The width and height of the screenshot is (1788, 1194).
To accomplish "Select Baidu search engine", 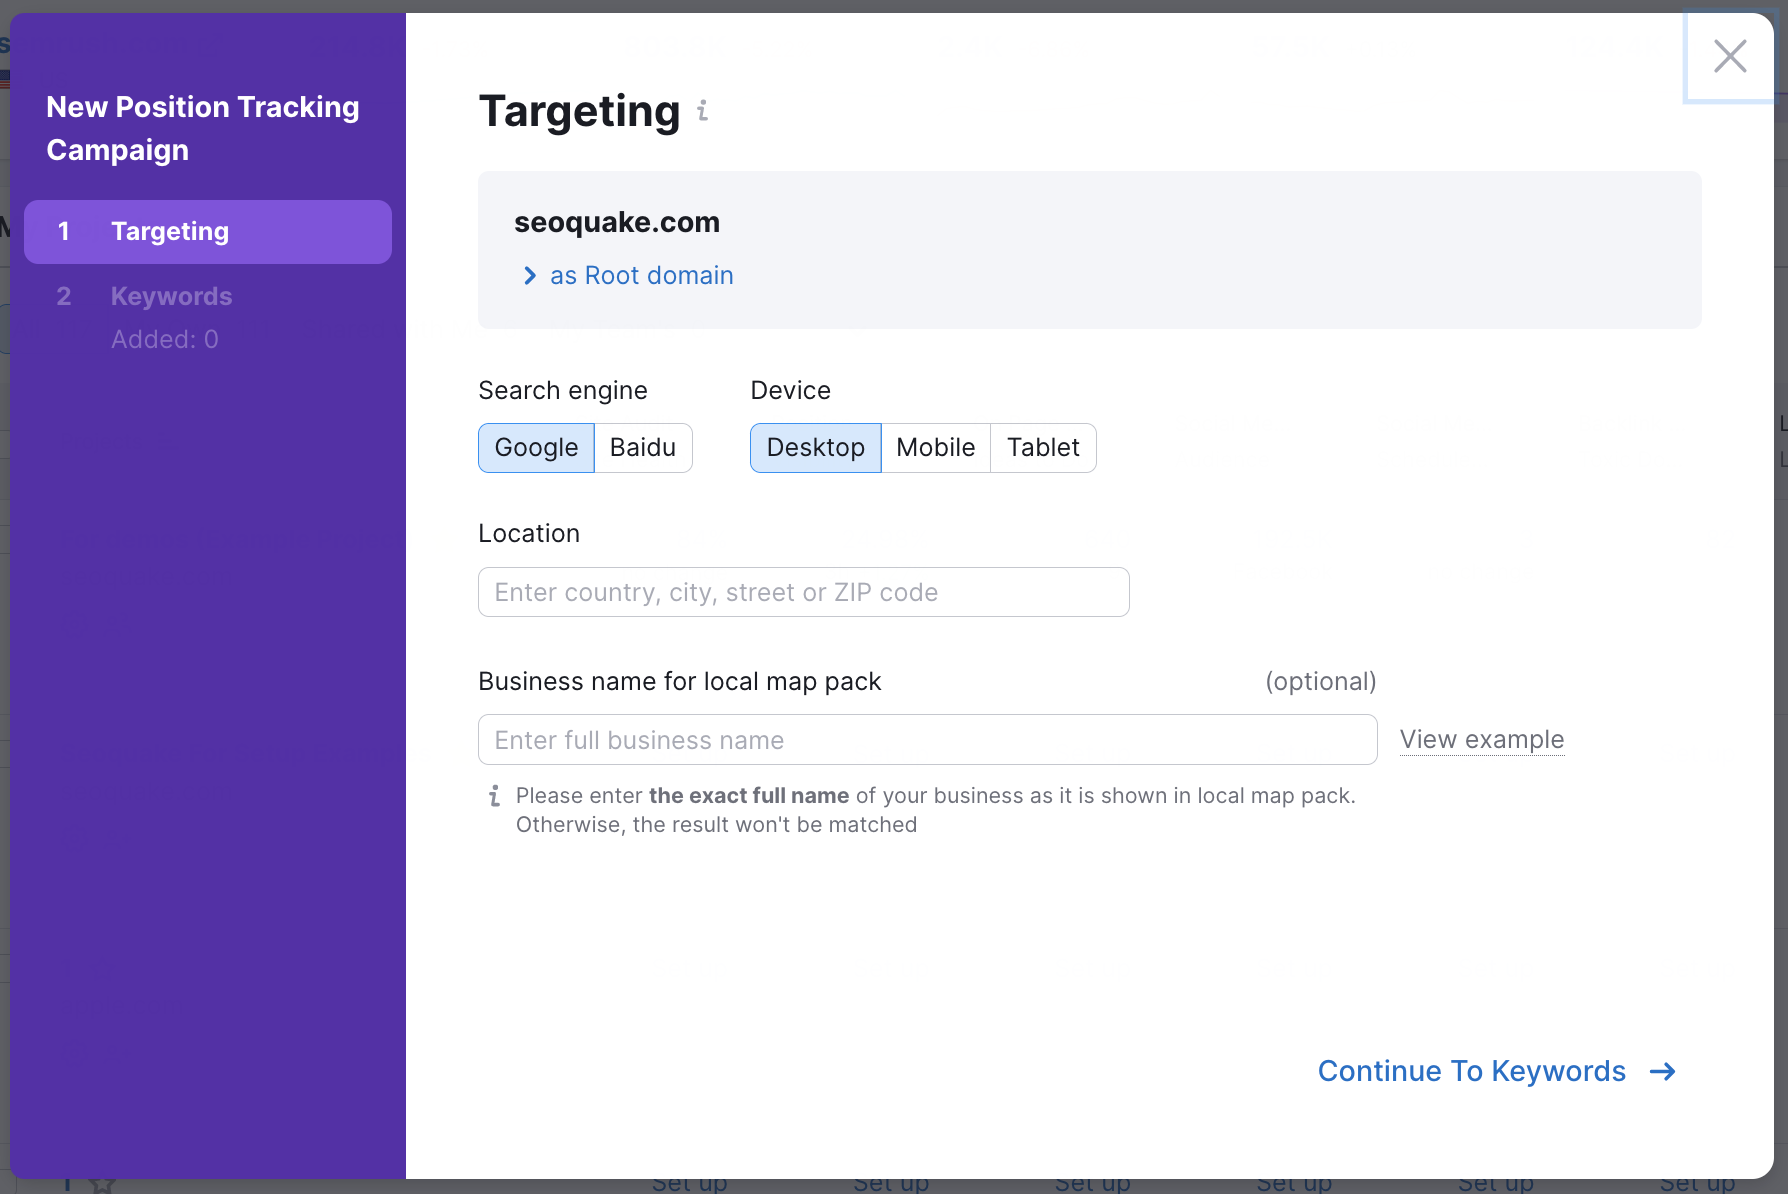I will click(643, 448).
